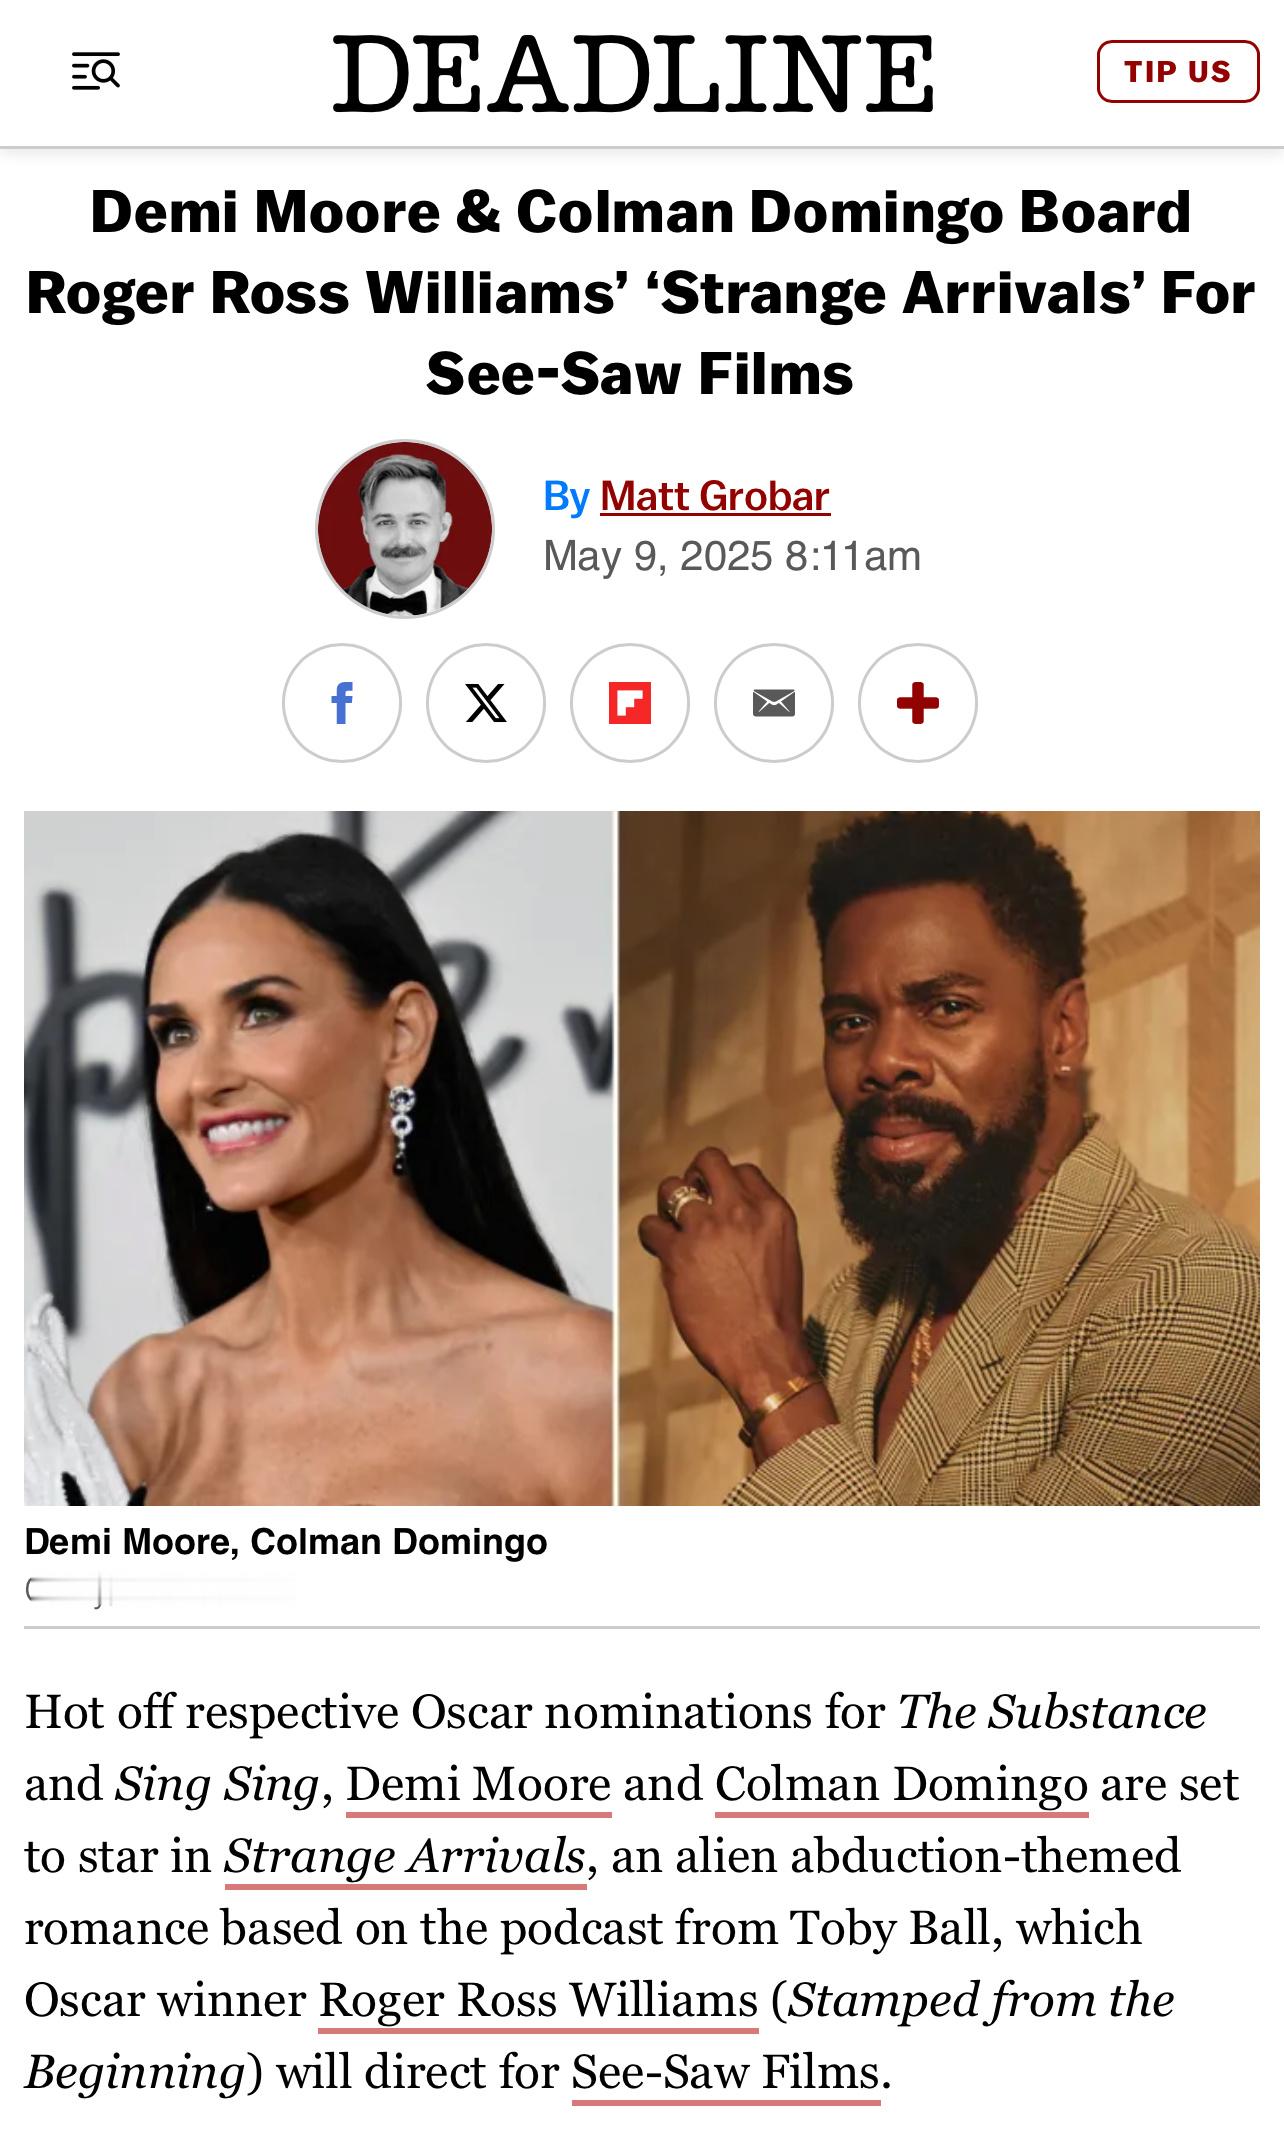Click the Tip Us button
The image size is (1284, 2147).
[1178, 71]
